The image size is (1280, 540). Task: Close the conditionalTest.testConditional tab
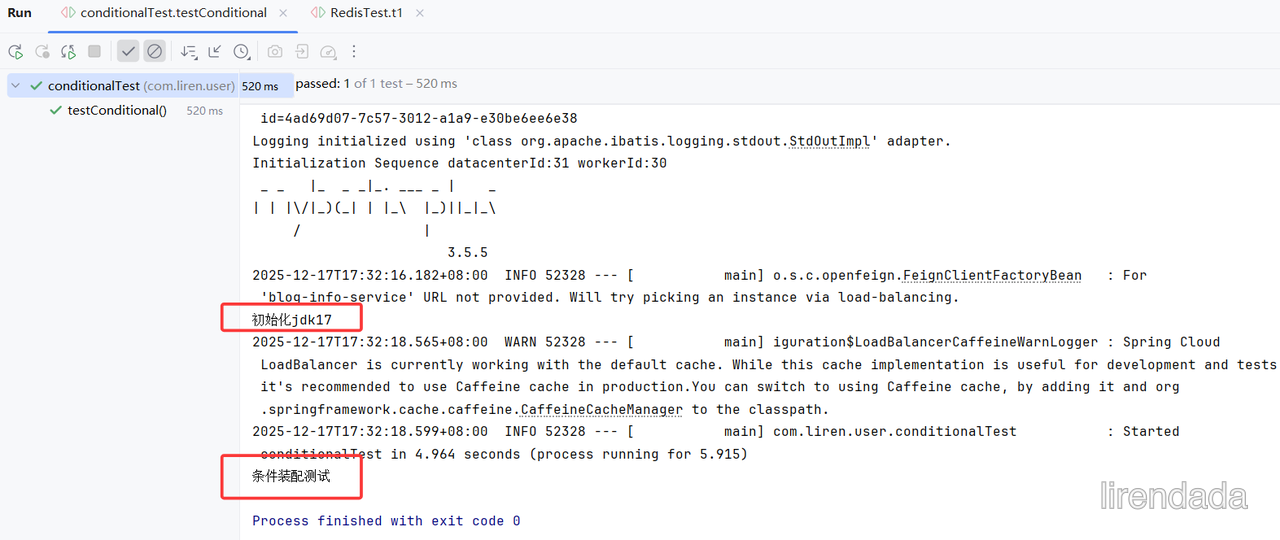click(x=284, y=13)
